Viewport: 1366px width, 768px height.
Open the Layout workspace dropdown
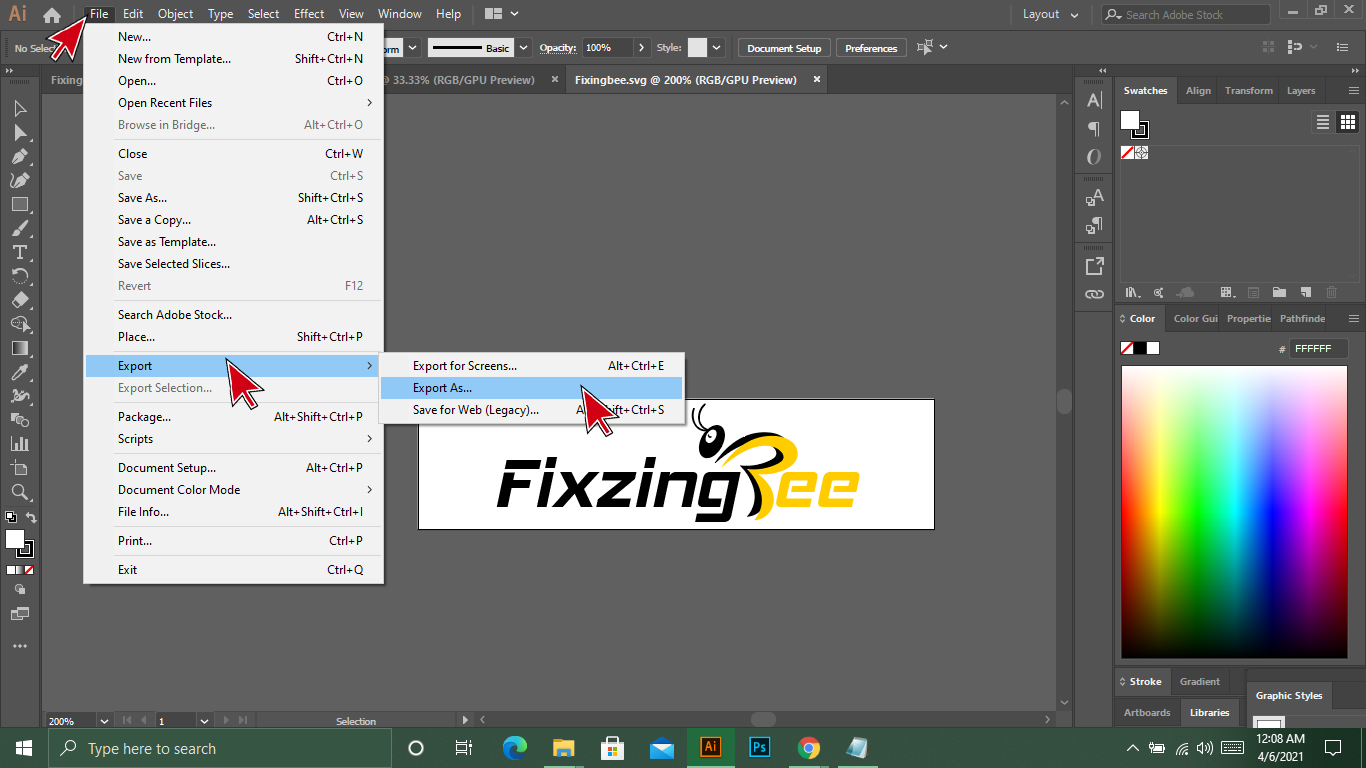point(1051,14)
